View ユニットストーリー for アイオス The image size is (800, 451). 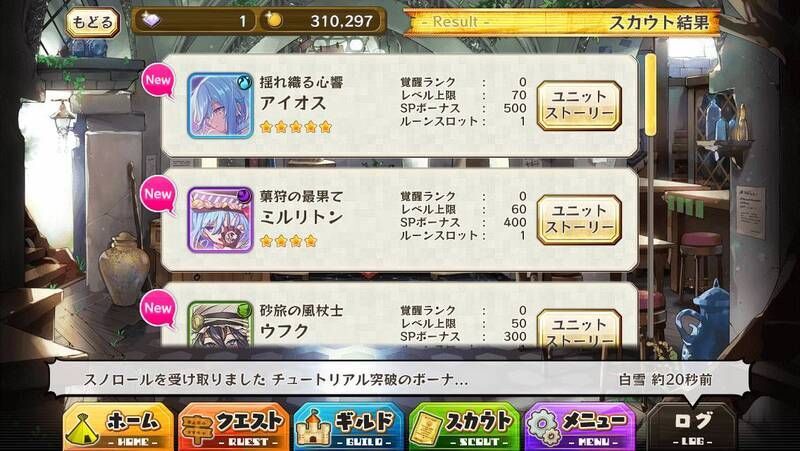[x=579, y=106]
